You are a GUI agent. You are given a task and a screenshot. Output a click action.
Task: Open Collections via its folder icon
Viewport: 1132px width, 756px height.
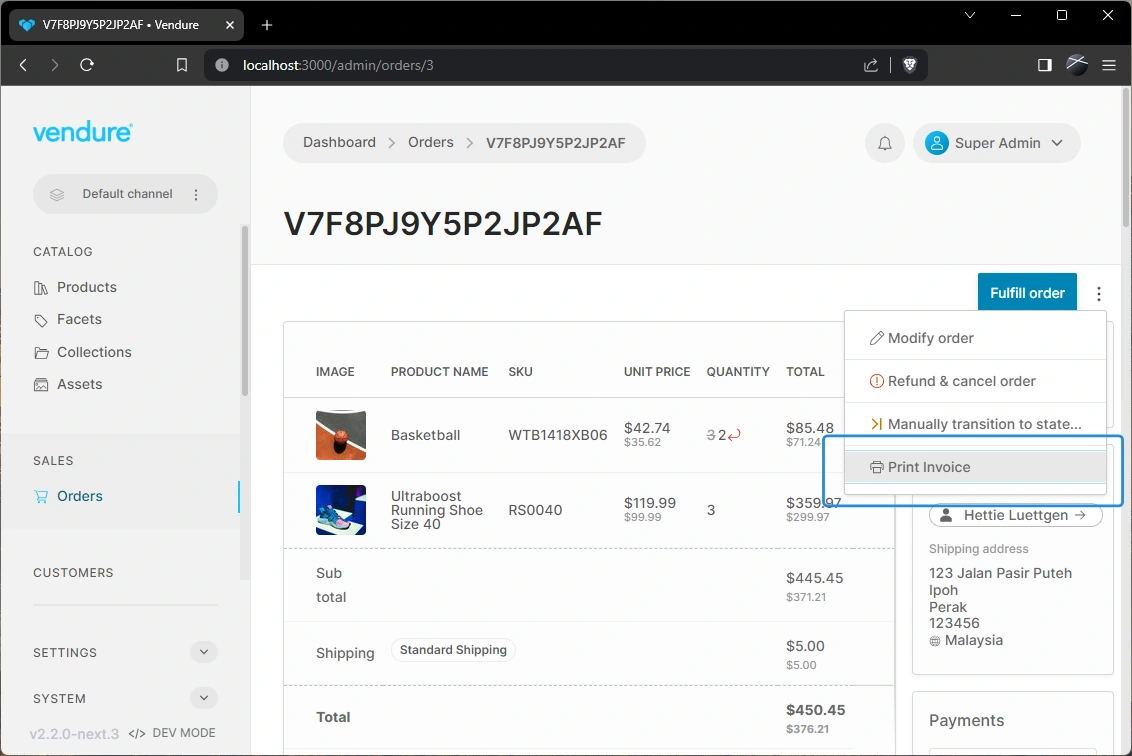click(43, 352)
